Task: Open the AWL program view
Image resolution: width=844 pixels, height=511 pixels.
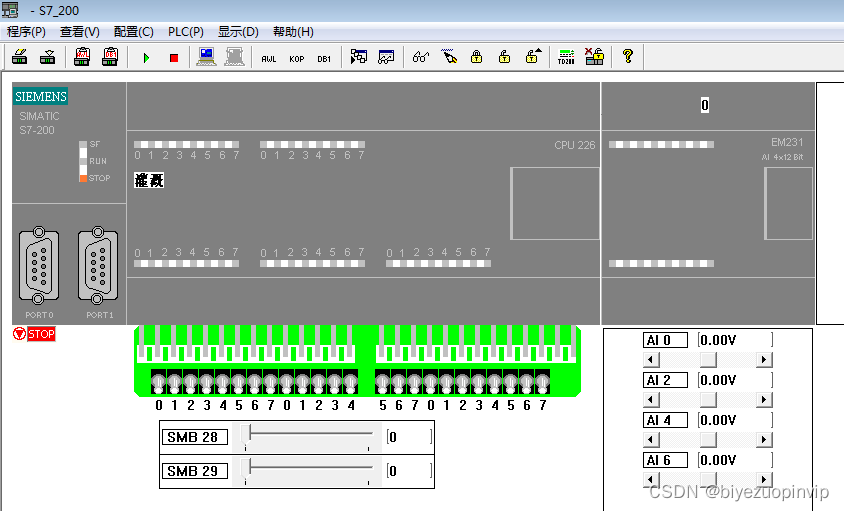Action: click(269, 59)
